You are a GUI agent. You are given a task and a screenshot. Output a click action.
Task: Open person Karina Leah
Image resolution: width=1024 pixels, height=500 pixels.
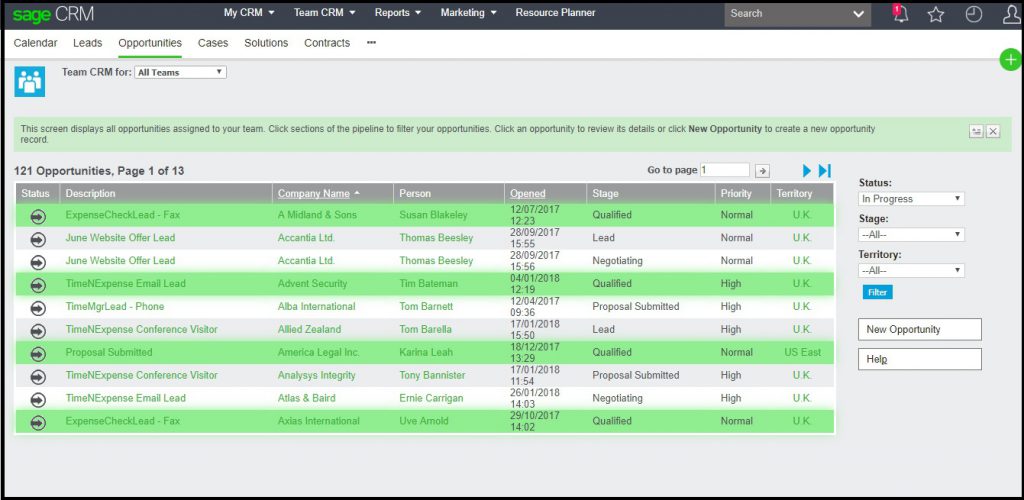pos(426,352)
